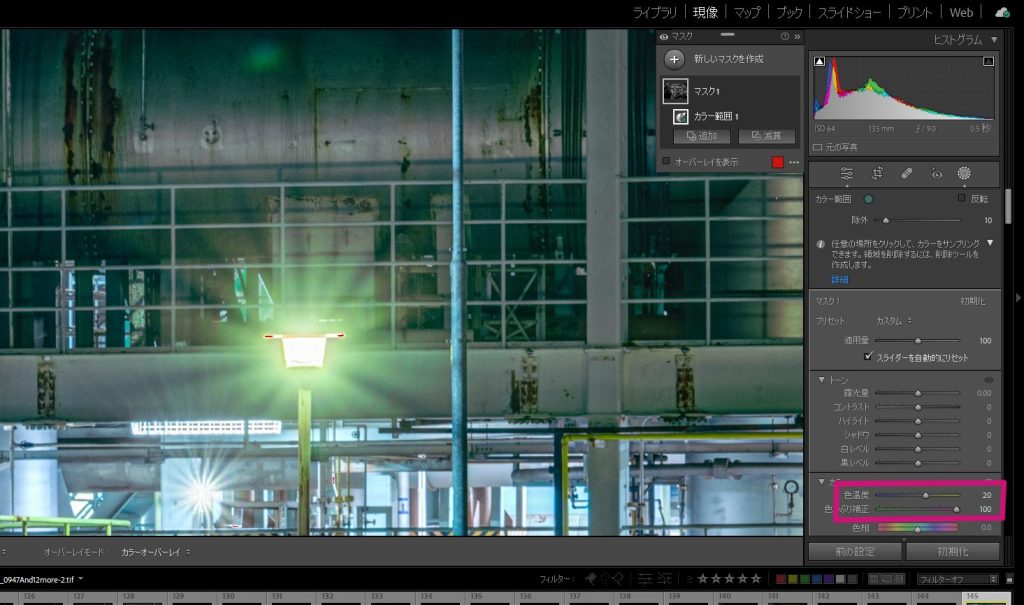The image size is (1024, 605).
Task: Enable the オーバーレイを表示 checkbox
Action: coord(666,161)
